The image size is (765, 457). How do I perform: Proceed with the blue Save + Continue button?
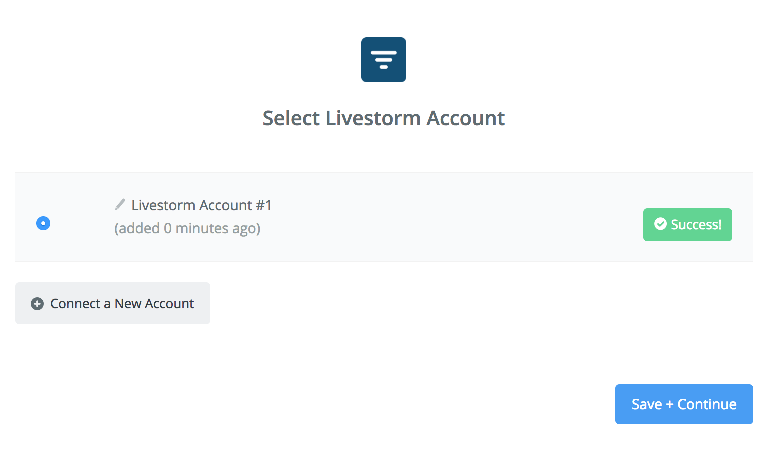pyautogui.click(x=684, y=404)
